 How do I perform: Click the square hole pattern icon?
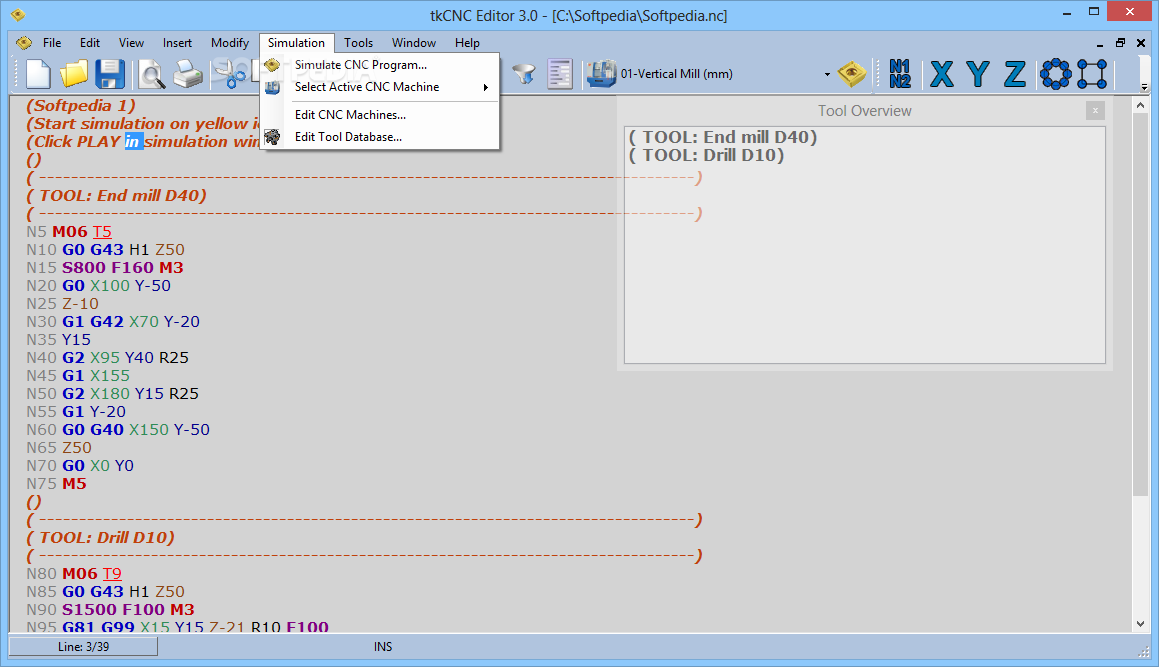1092,74
